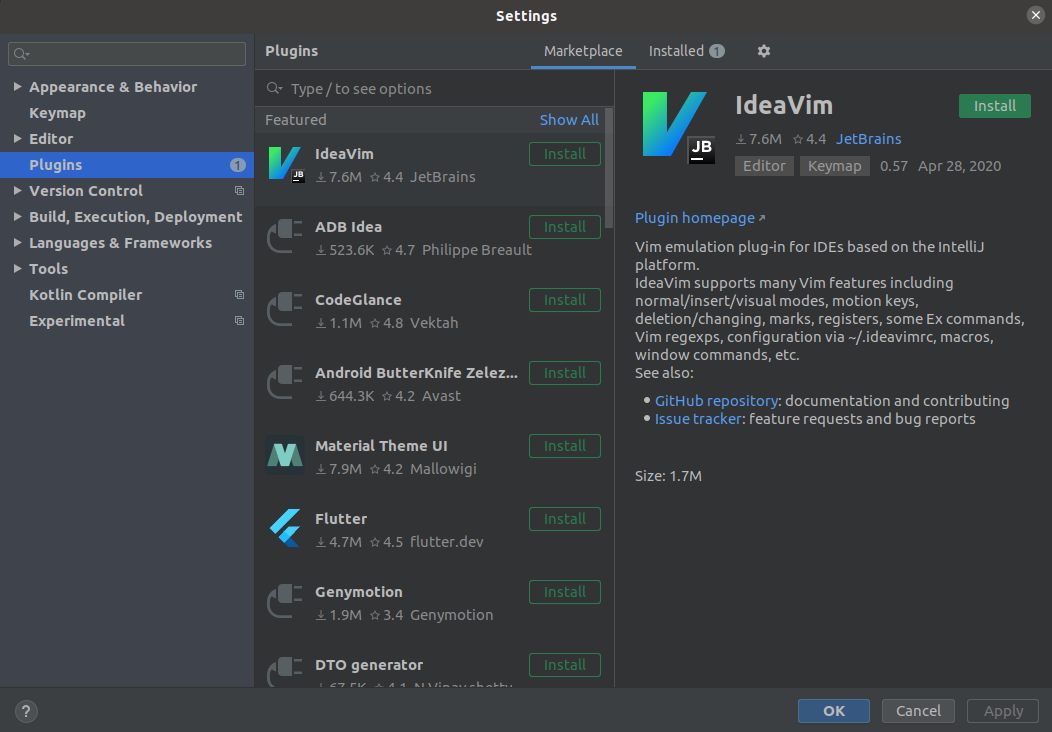
Task: Expand the Tools section arrow
Action: (18, 268)
